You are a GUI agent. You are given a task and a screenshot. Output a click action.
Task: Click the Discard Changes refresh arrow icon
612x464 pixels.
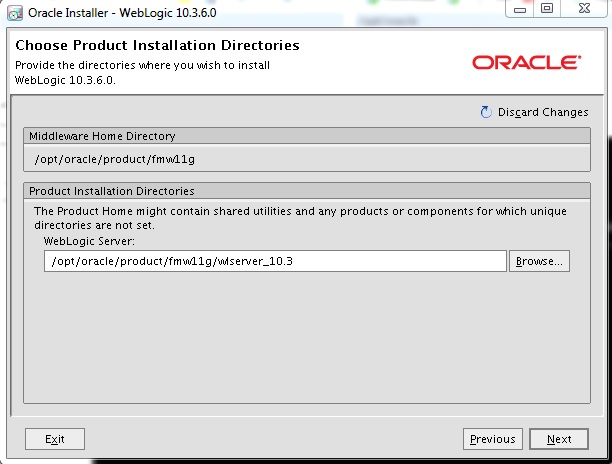coord(486,113)
